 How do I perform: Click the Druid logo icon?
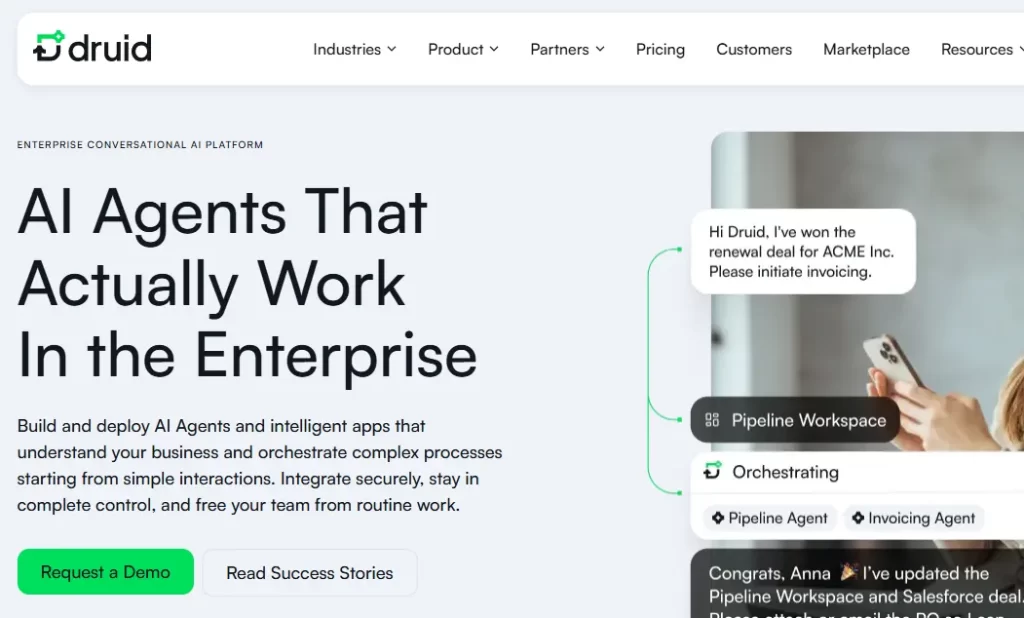(x=49, y=47)
